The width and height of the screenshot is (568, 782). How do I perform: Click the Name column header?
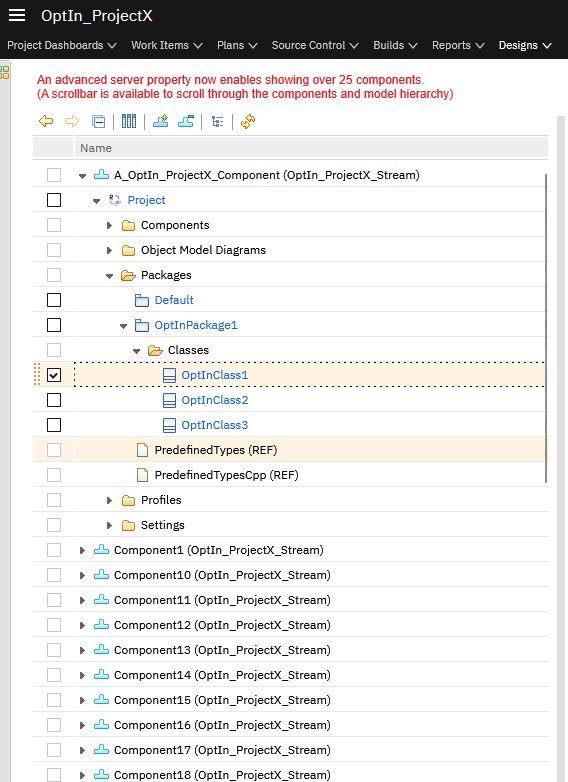point(311,148)
